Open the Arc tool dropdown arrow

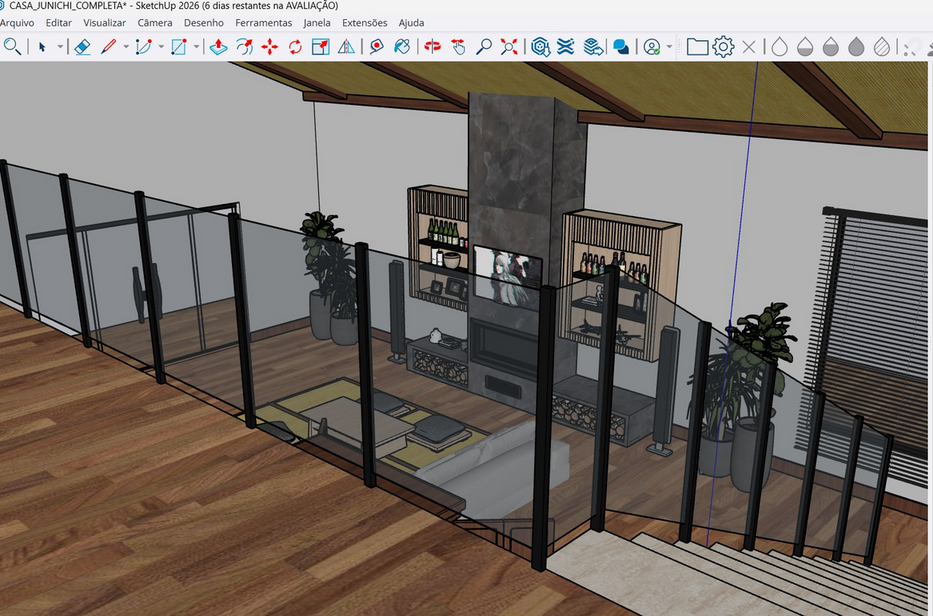tap(161, 47)
